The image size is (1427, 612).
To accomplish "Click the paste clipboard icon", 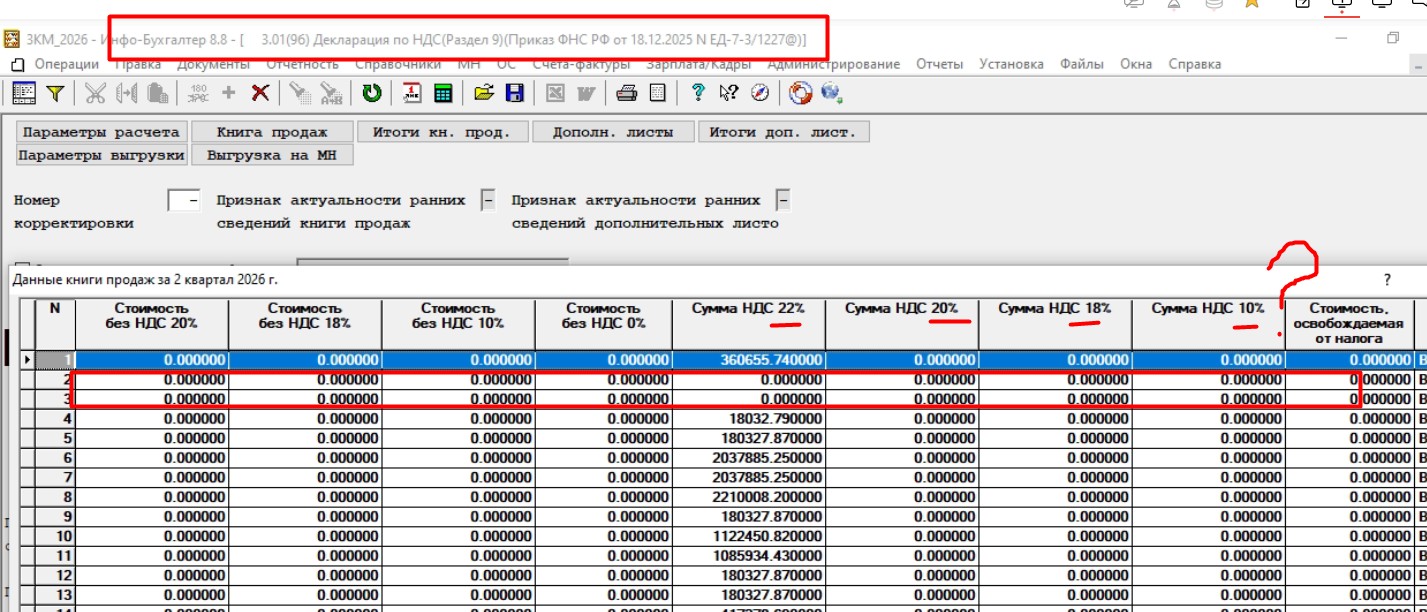I will point(156,93).
